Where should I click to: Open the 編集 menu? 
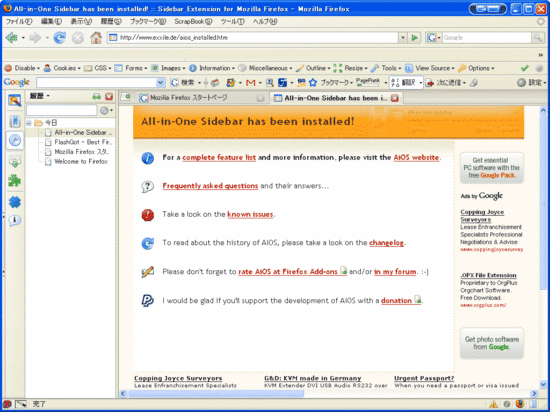coord(51,21)
